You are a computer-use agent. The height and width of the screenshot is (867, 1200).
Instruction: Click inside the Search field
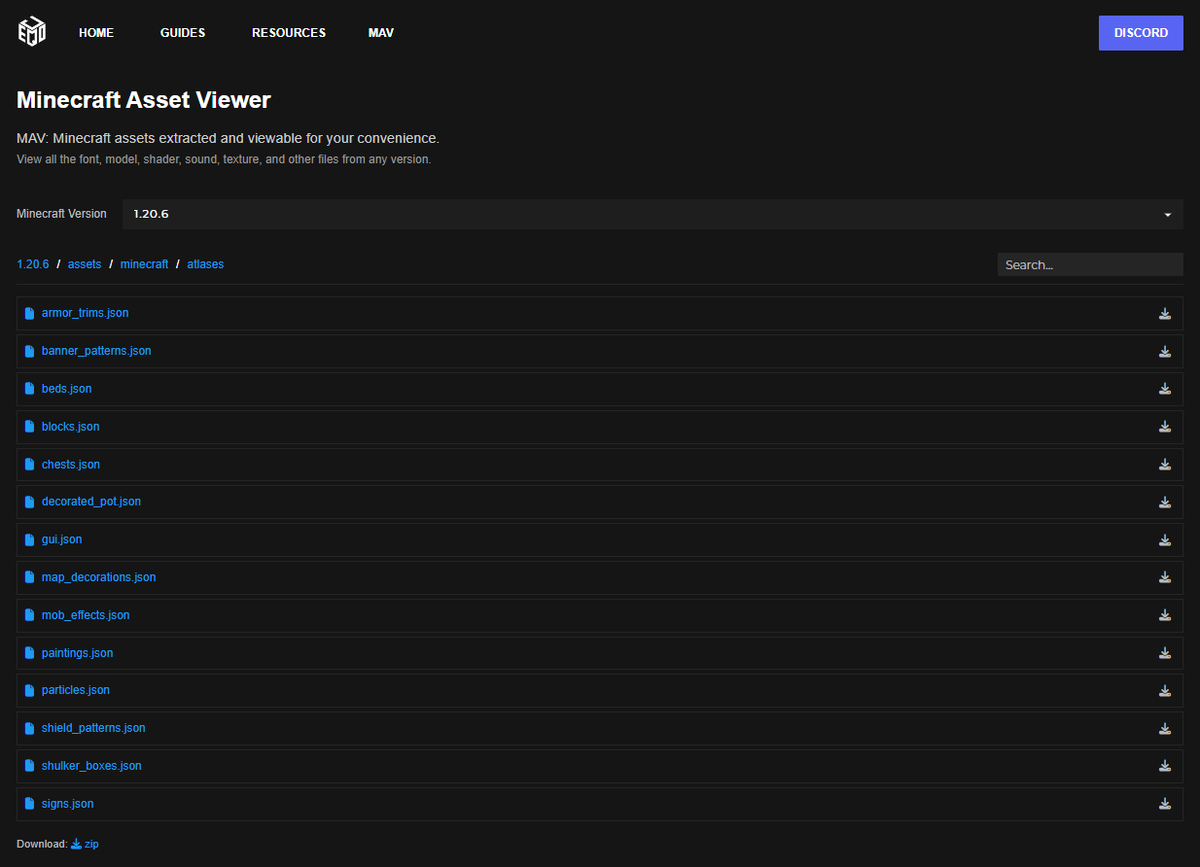pos(1090,264)
